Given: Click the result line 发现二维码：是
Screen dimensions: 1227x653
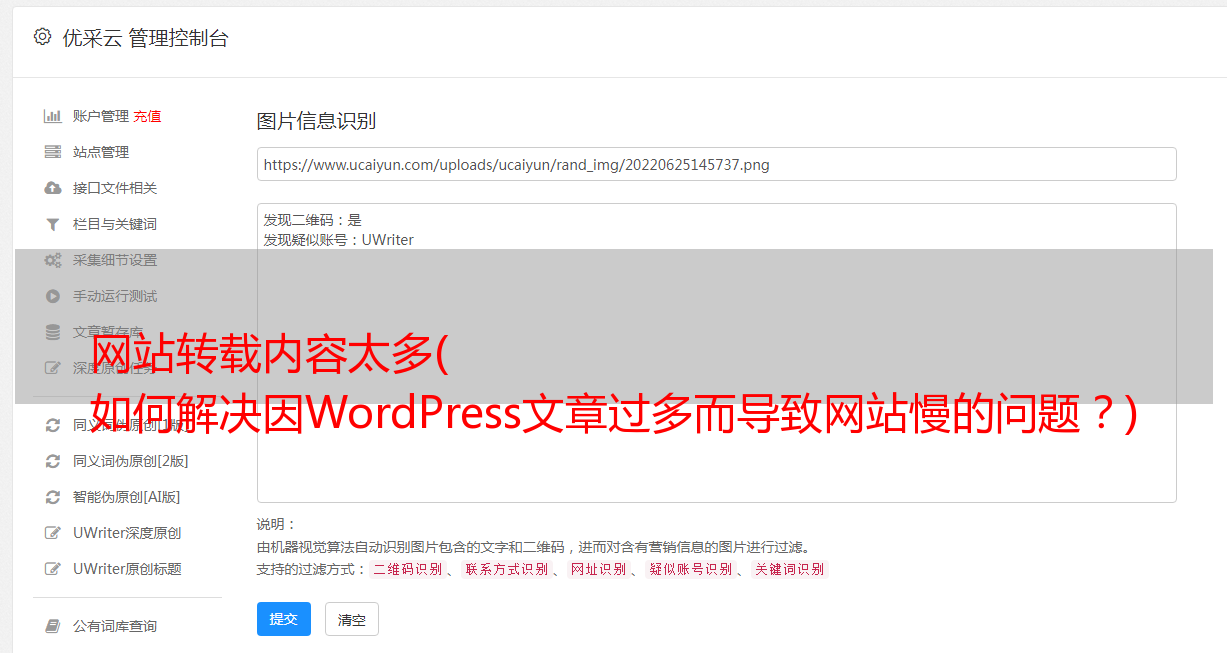Looking at the screenshot, I should (313, 220).
